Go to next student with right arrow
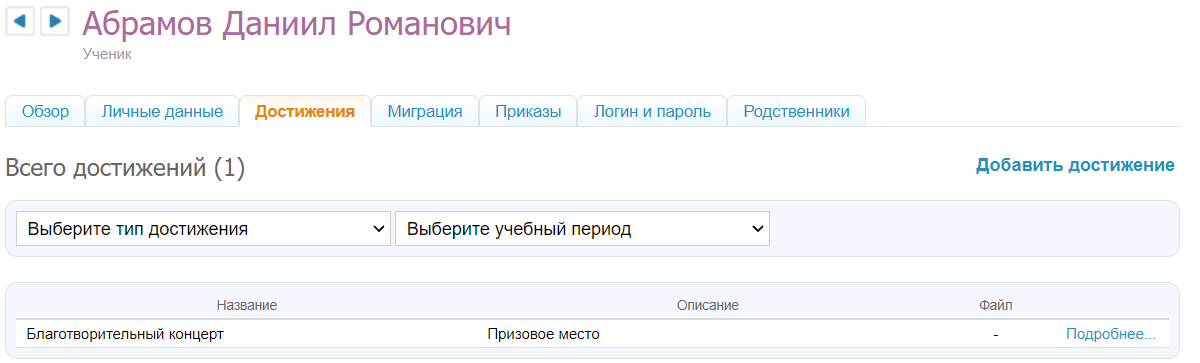Screen dimensions: 1200x363 [55, 21]
